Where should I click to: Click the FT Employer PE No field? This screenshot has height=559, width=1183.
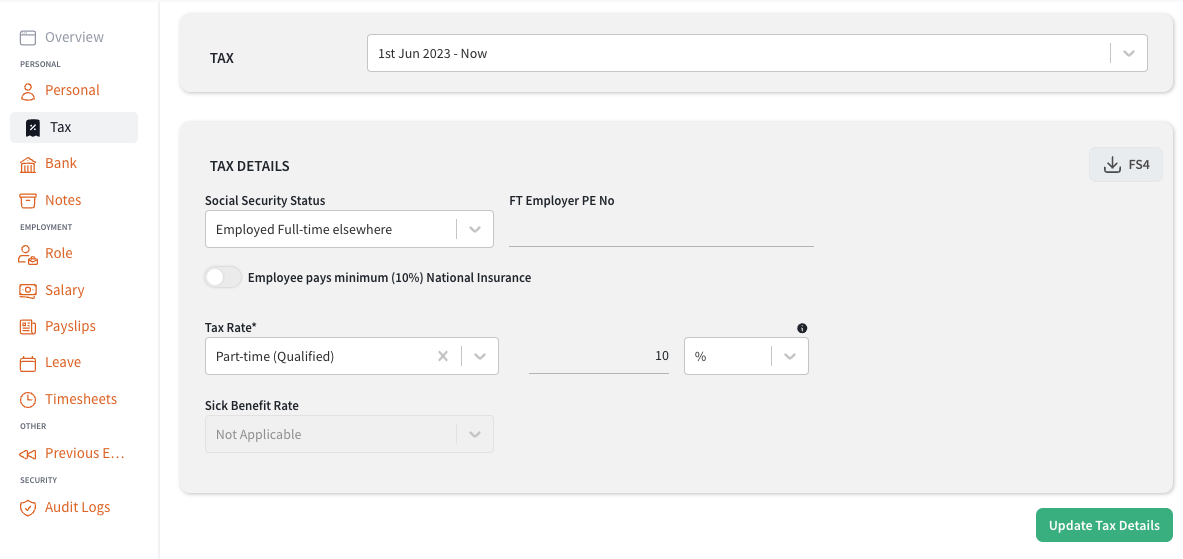662,231
